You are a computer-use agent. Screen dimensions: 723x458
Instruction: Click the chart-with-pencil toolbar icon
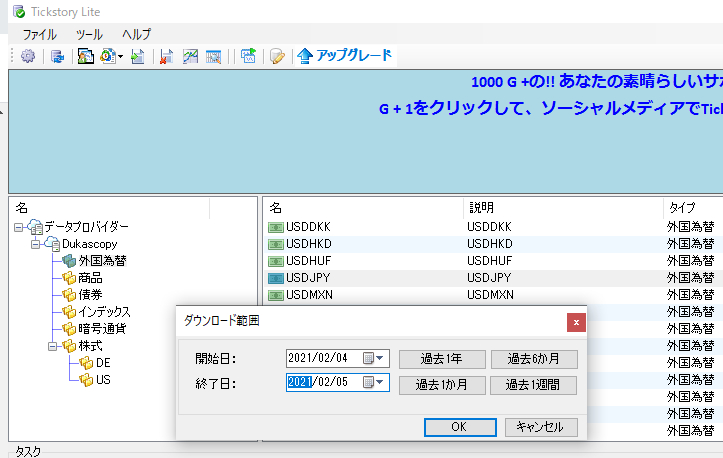point(190,56)
